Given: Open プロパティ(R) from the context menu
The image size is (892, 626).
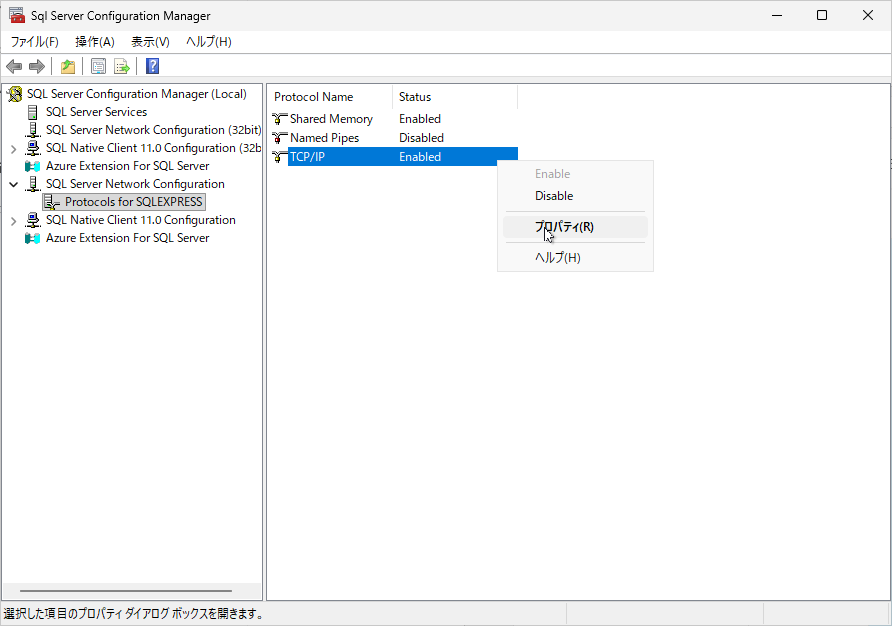Looking at the screenshot, I should click(564, 227).
